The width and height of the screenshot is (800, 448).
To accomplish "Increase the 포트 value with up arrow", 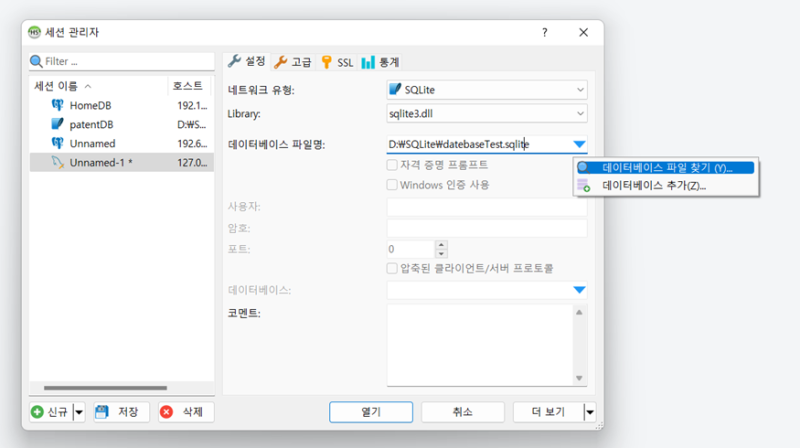I will pyautogui.click(x=441, y=244).
